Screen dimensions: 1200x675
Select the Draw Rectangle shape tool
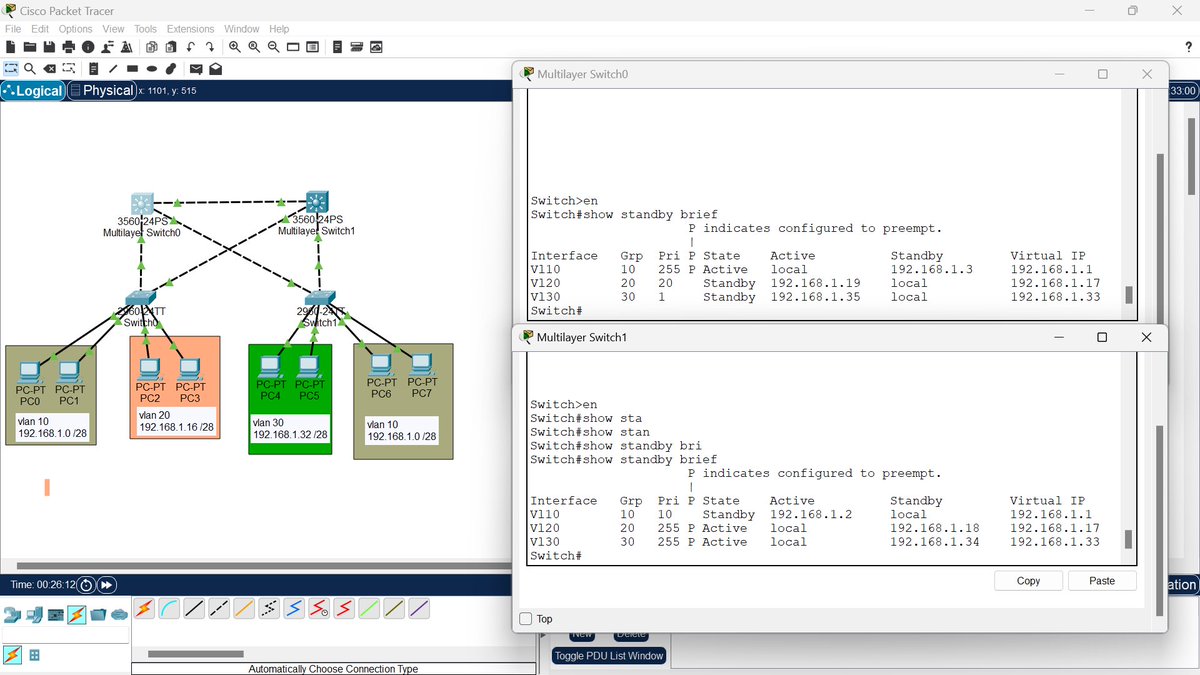(132, 68)
